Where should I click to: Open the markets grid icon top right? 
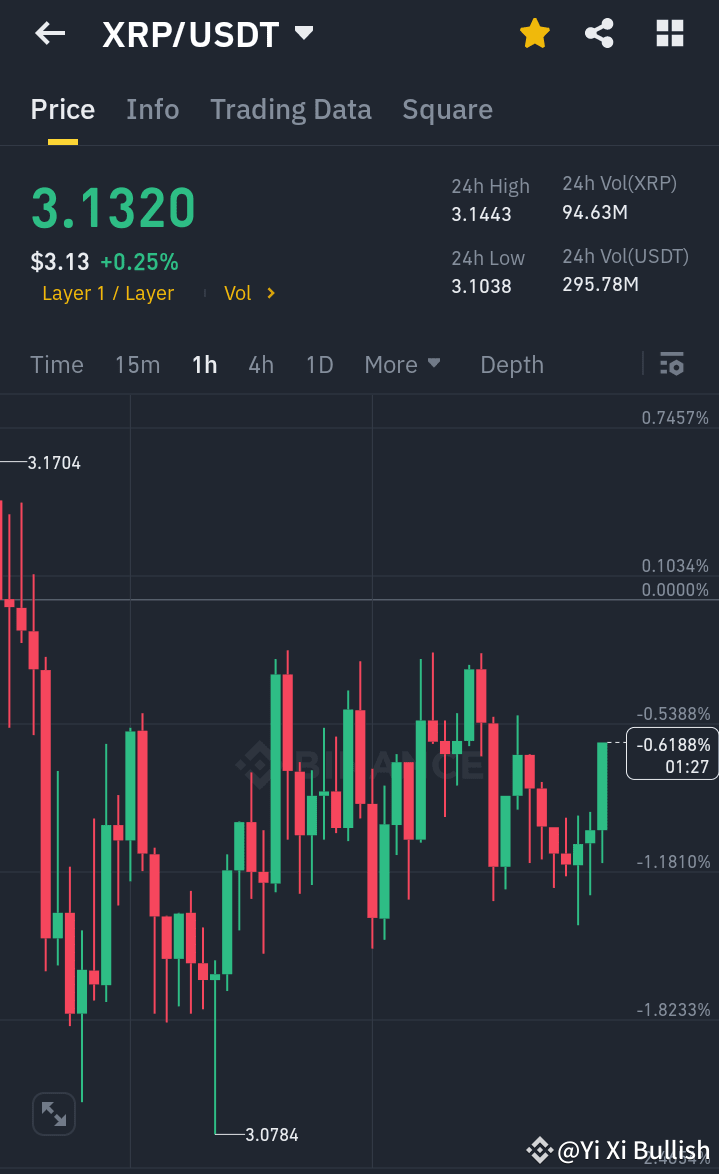click(668, 33)
